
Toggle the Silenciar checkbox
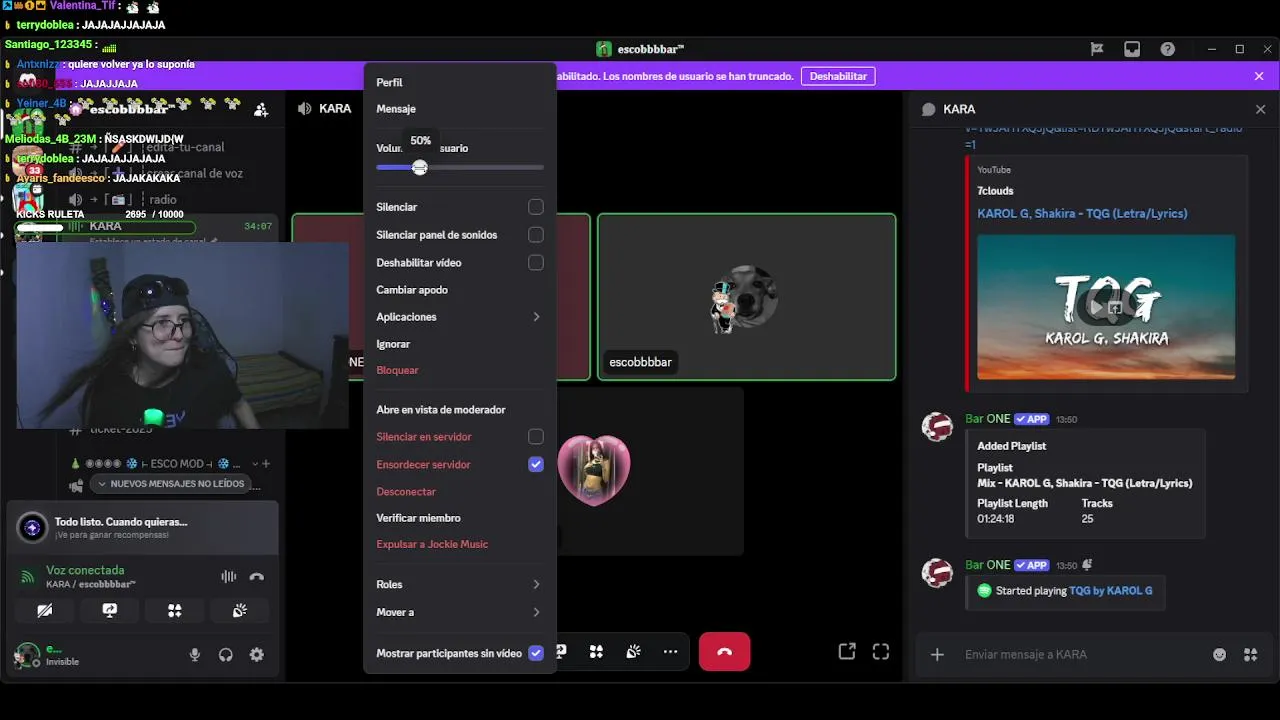click(536, 207)
